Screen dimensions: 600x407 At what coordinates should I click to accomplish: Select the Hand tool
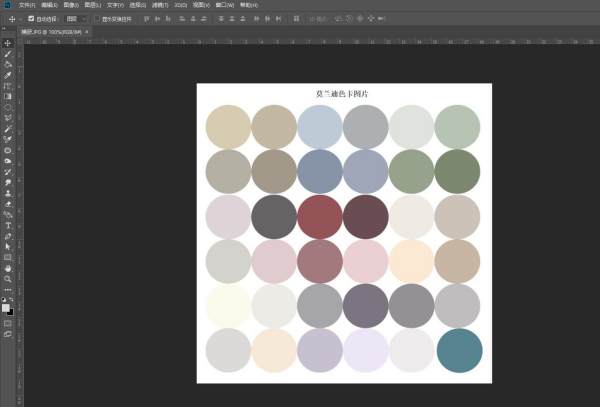(x=7, y=268)
